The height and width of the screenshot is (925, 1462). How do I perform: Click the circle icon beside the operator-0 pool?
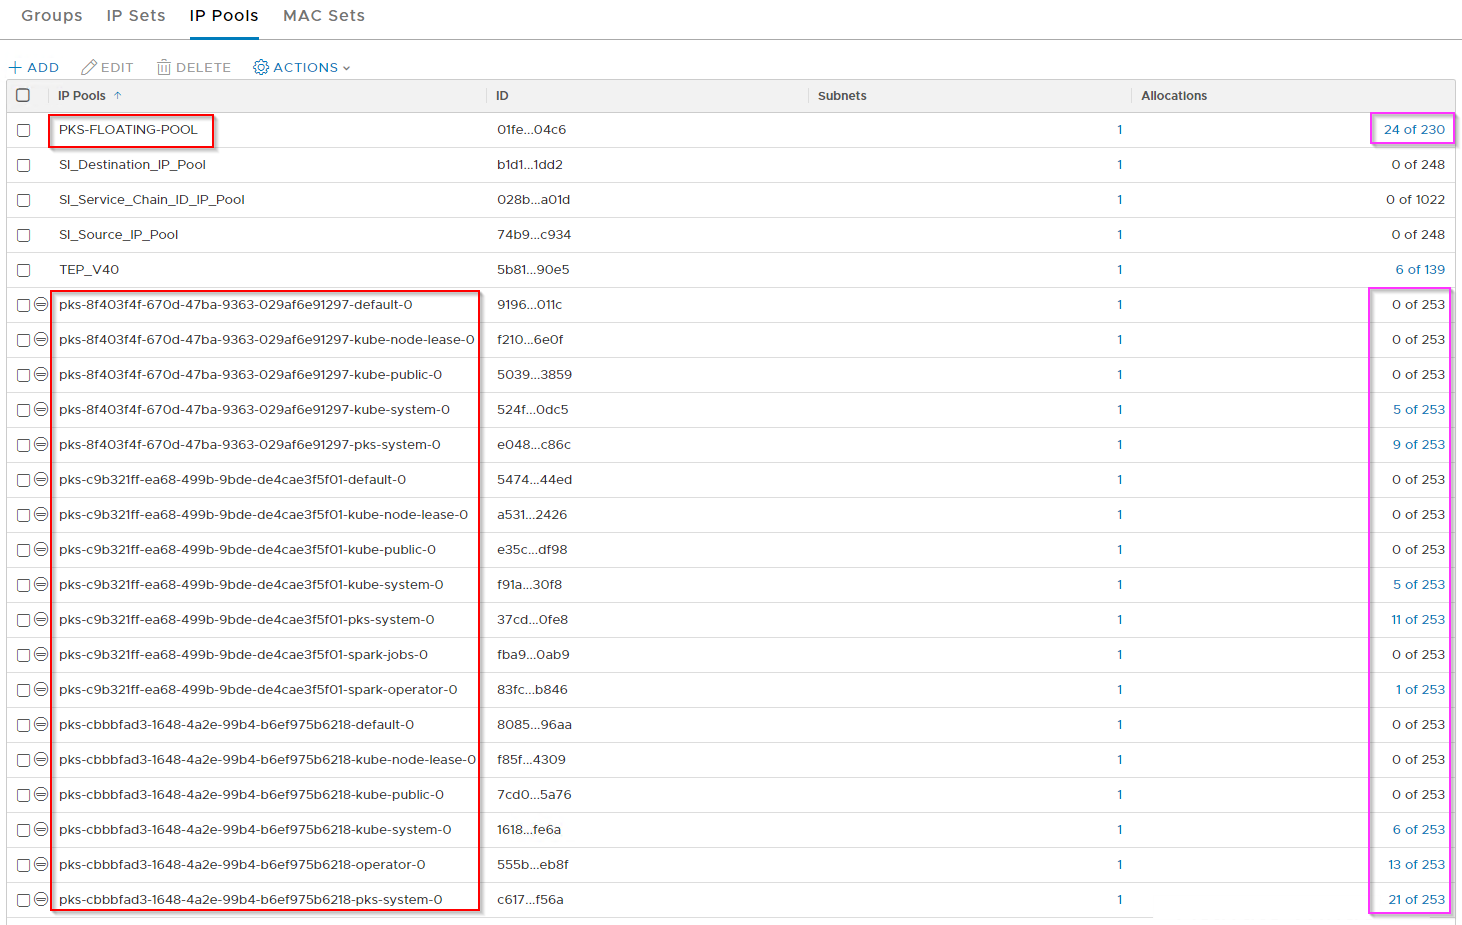click(x=41, y=865)
